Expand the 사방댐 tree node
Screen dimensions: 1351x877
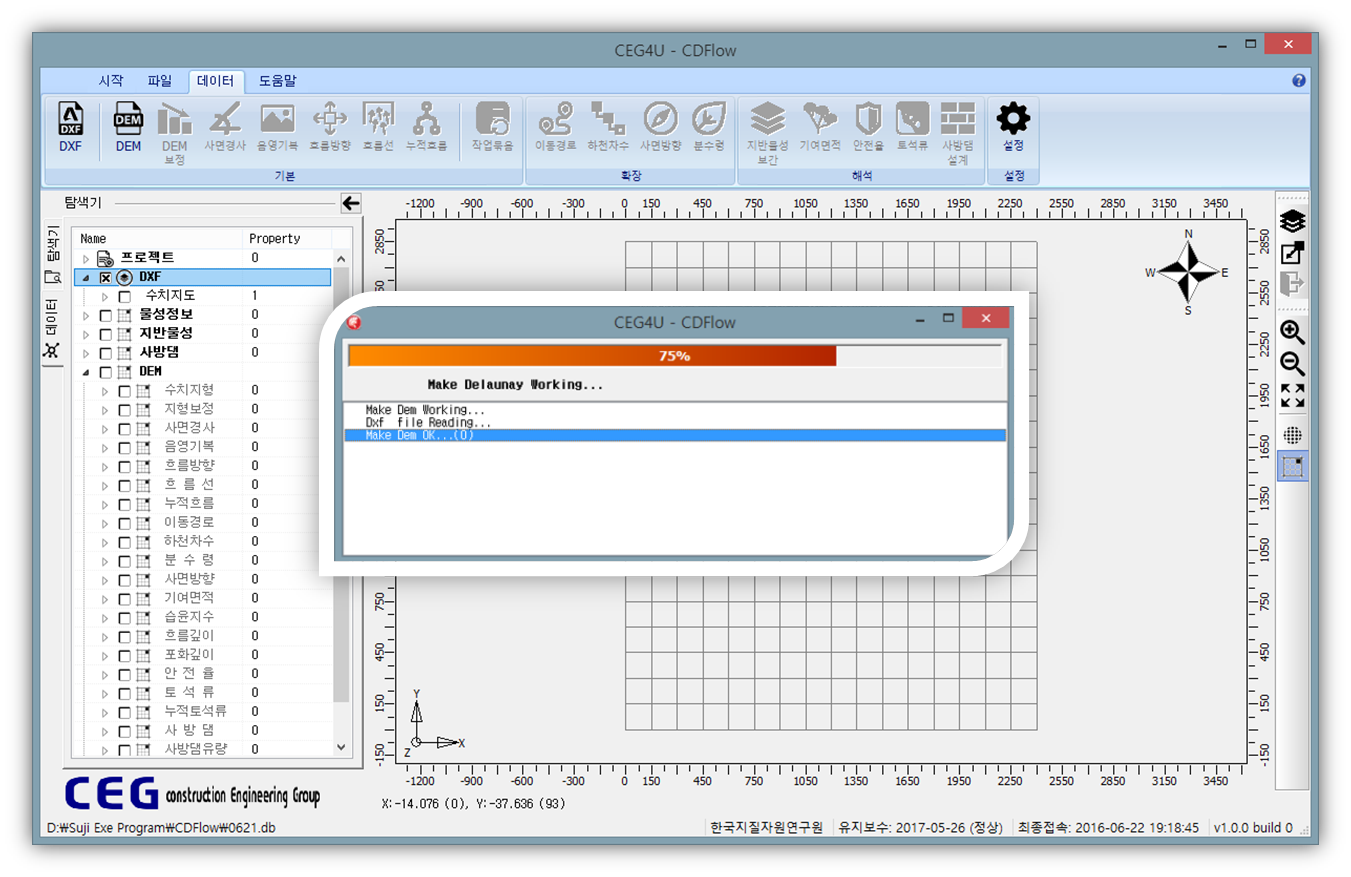coord(87,353)
